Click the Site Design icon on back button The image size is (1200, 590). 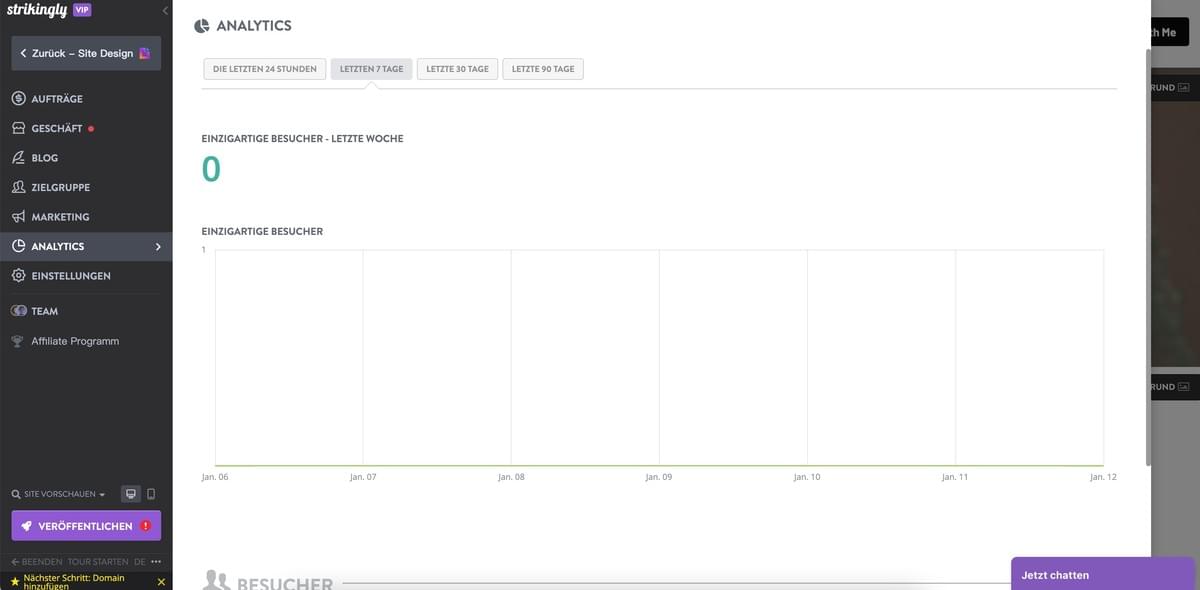(x=145, y=53)
